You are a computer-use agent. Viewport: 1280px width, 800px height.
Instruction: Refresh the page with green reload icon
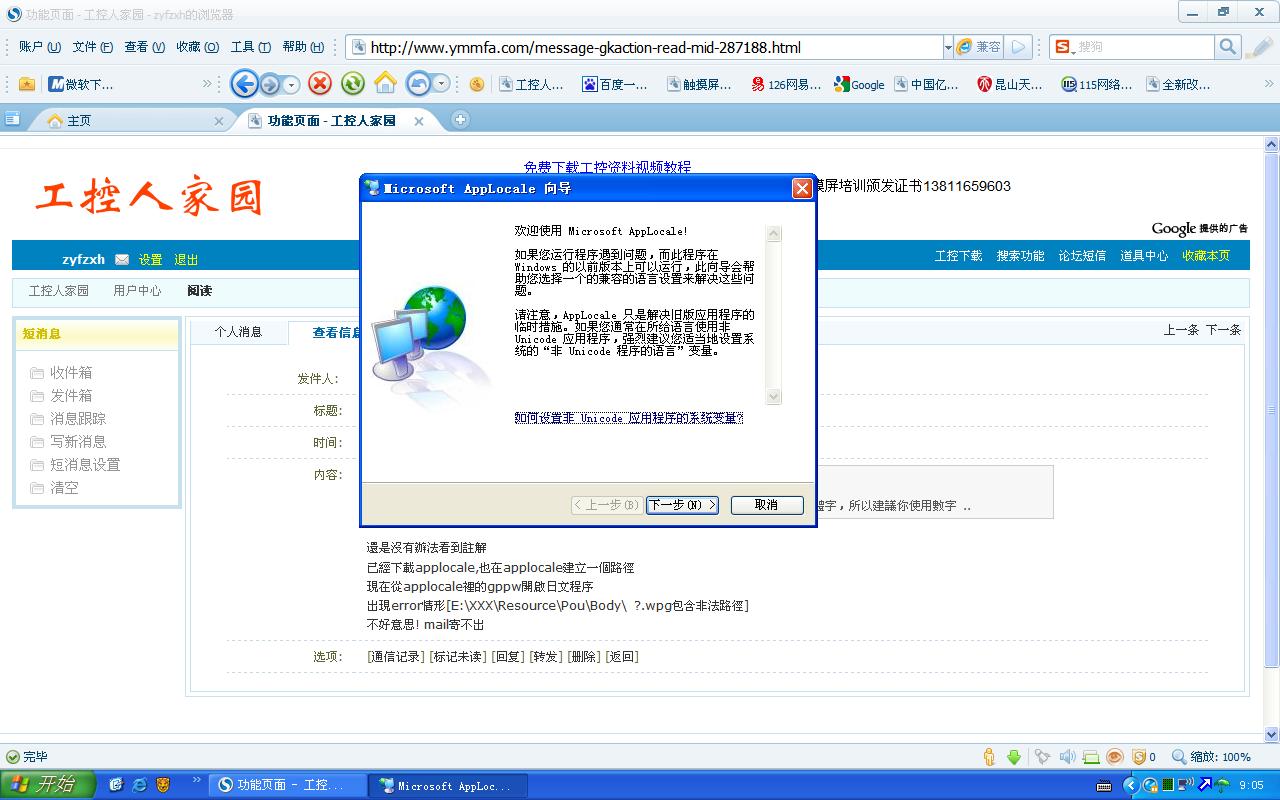point(352,84)
